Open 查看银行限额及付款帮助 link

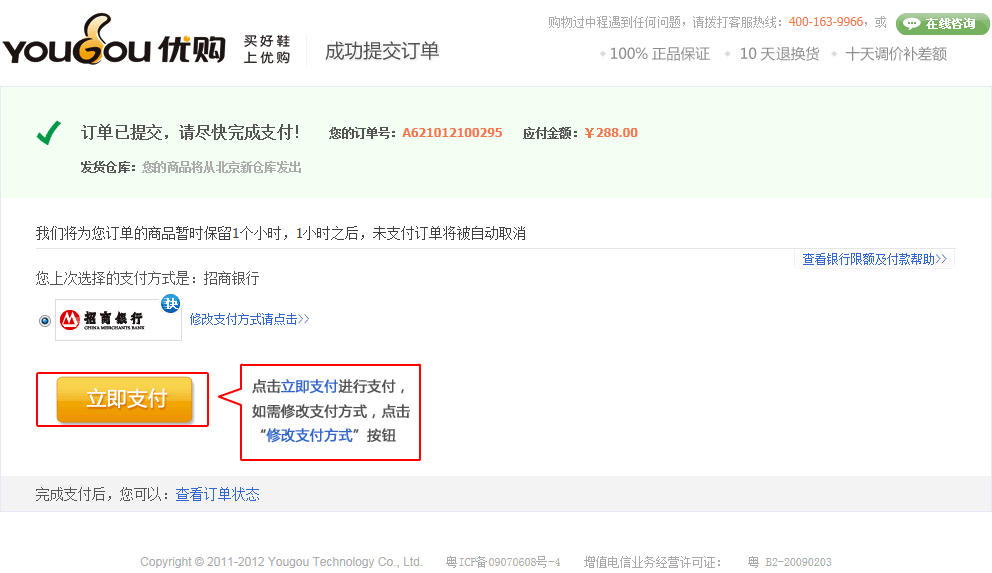[874, 259]
